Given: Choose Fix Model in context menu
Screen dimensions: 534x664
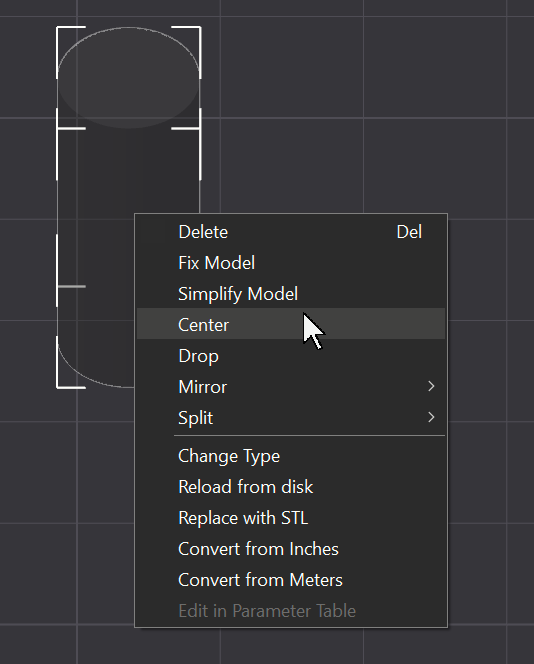Looking at the screenshot, I should click(x=291, y=263).
